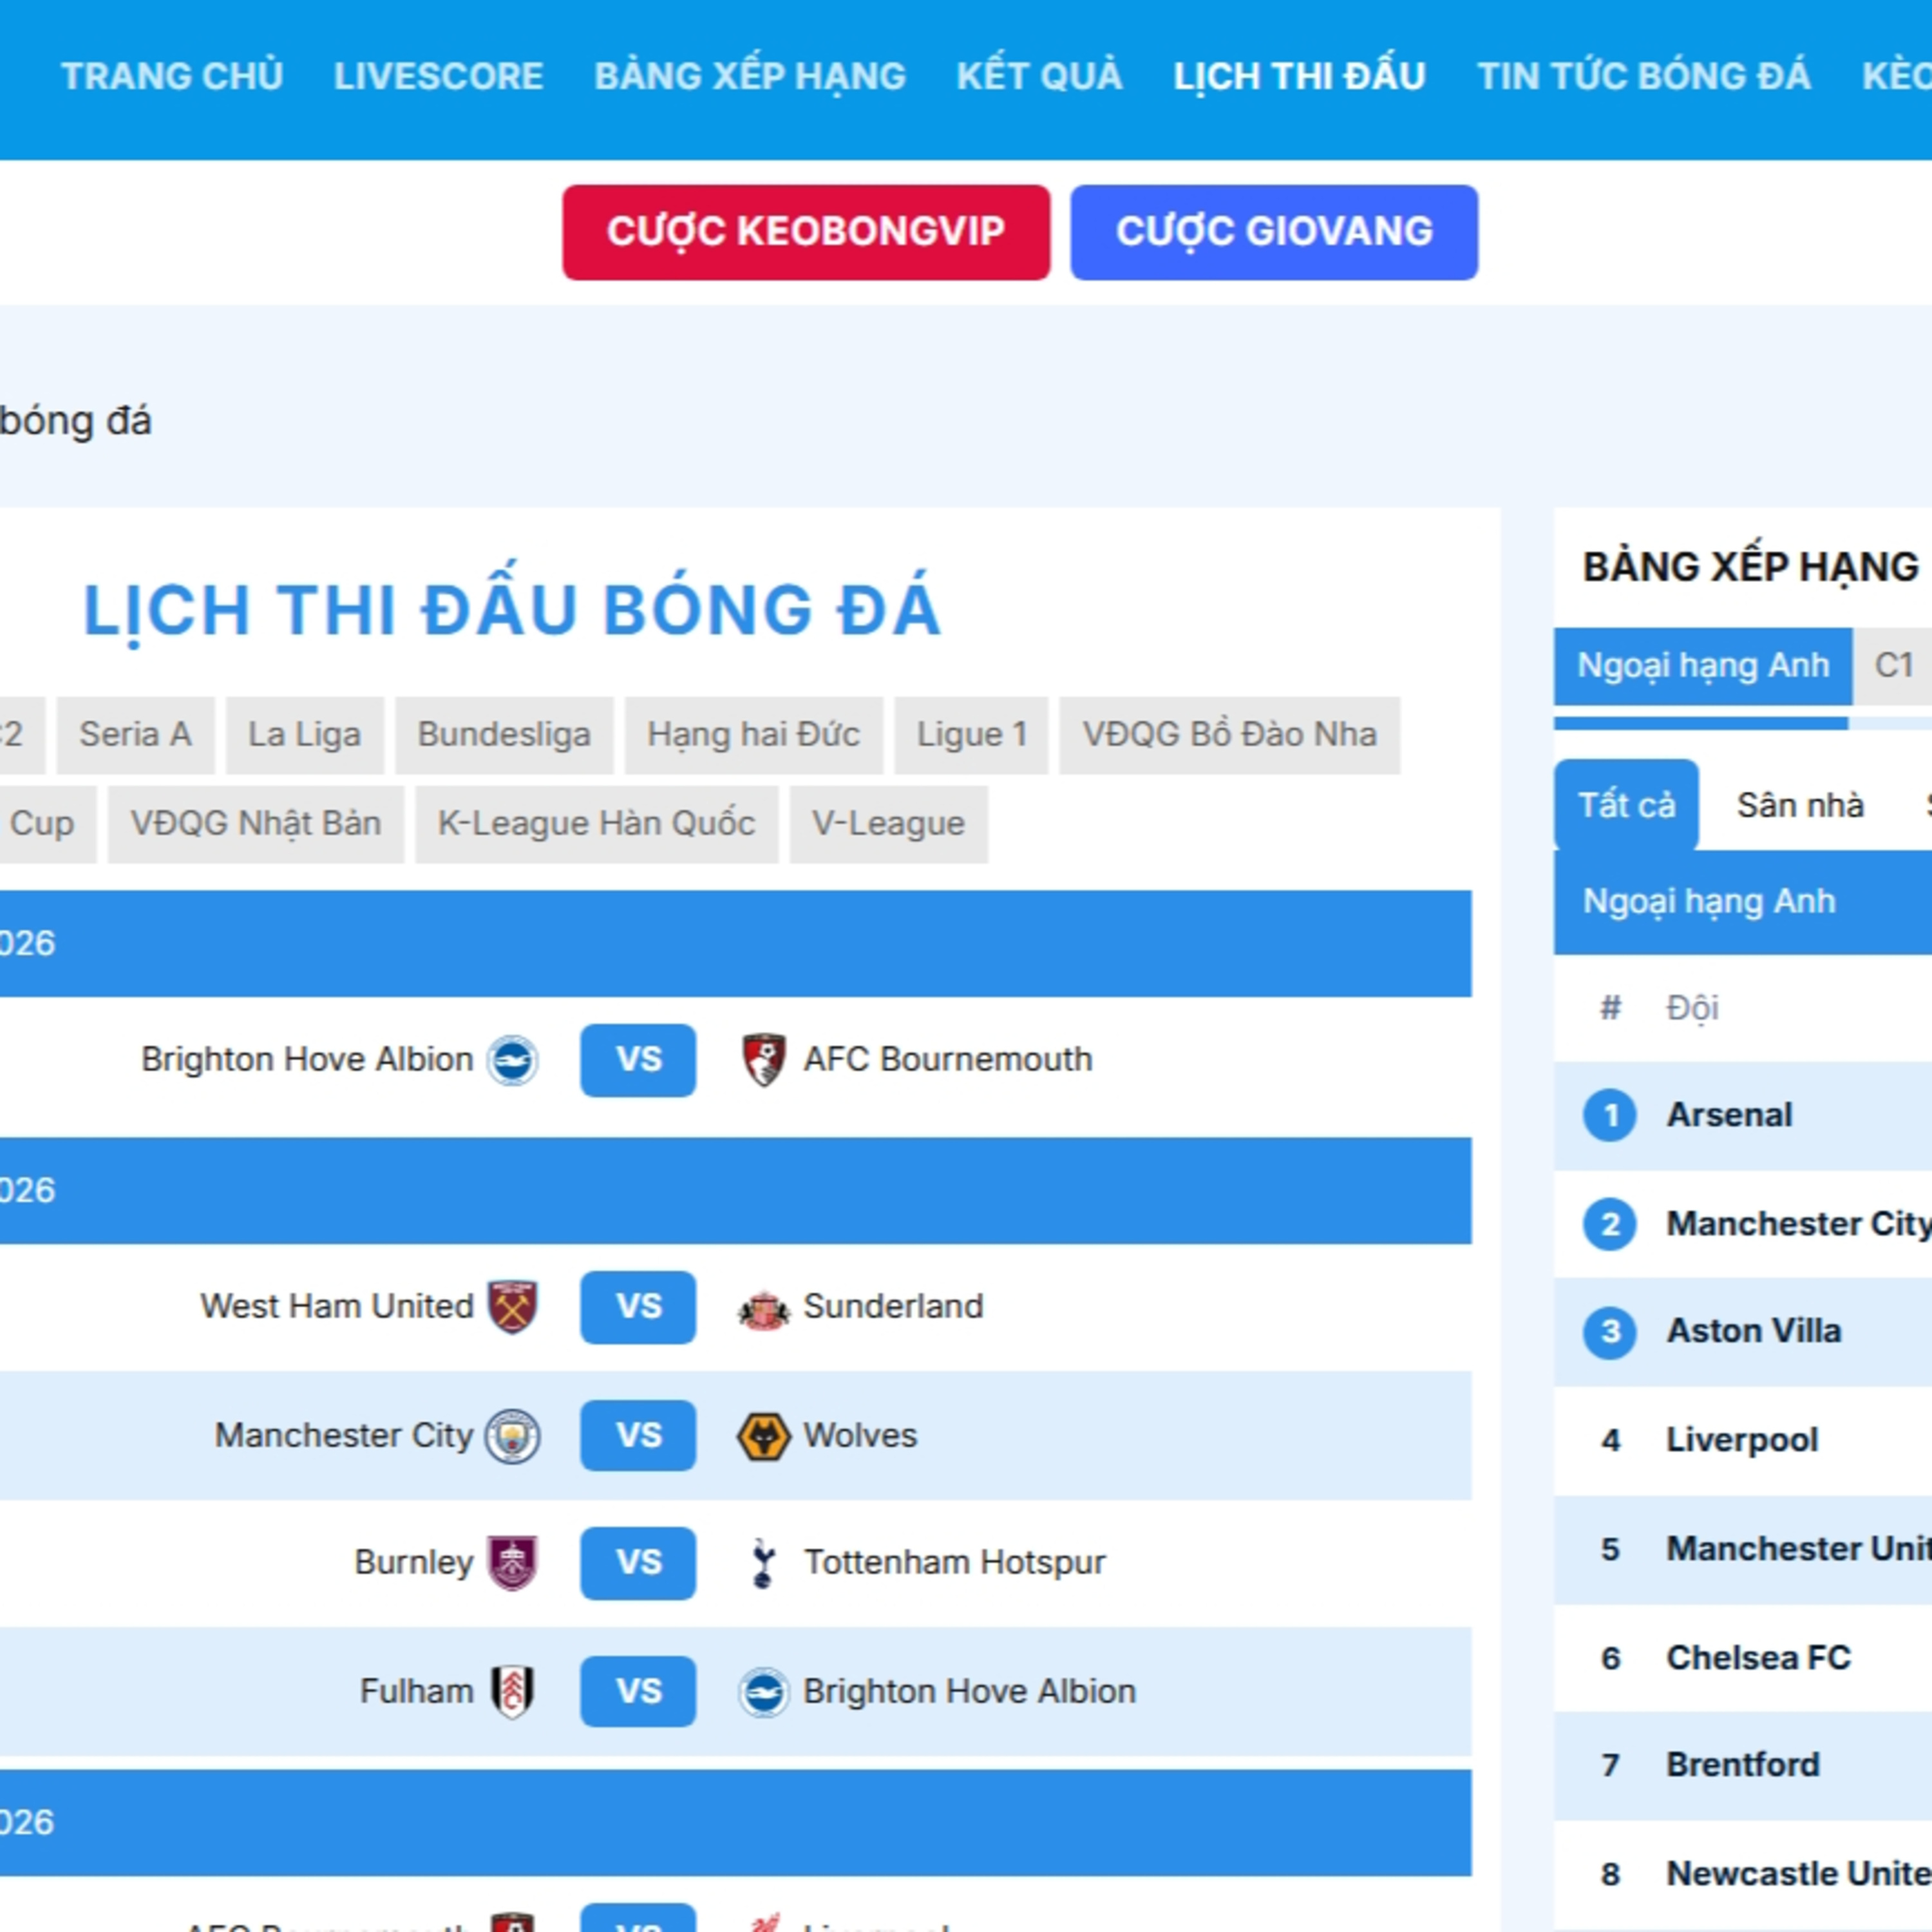This screenshot has height=1932, width=1932.
Task: Switch standings to the C1 tab
Action: [1893, 666]
